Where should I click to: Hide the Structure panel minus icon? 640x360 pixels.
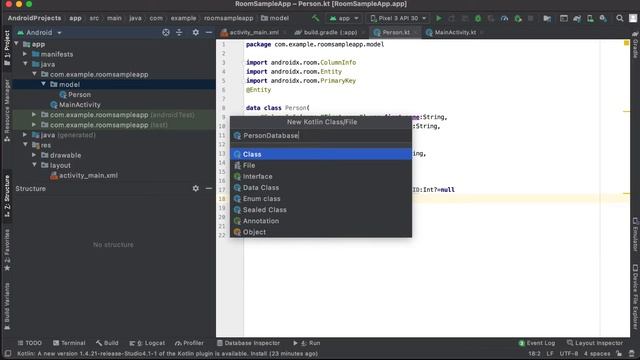pos(209,189)
